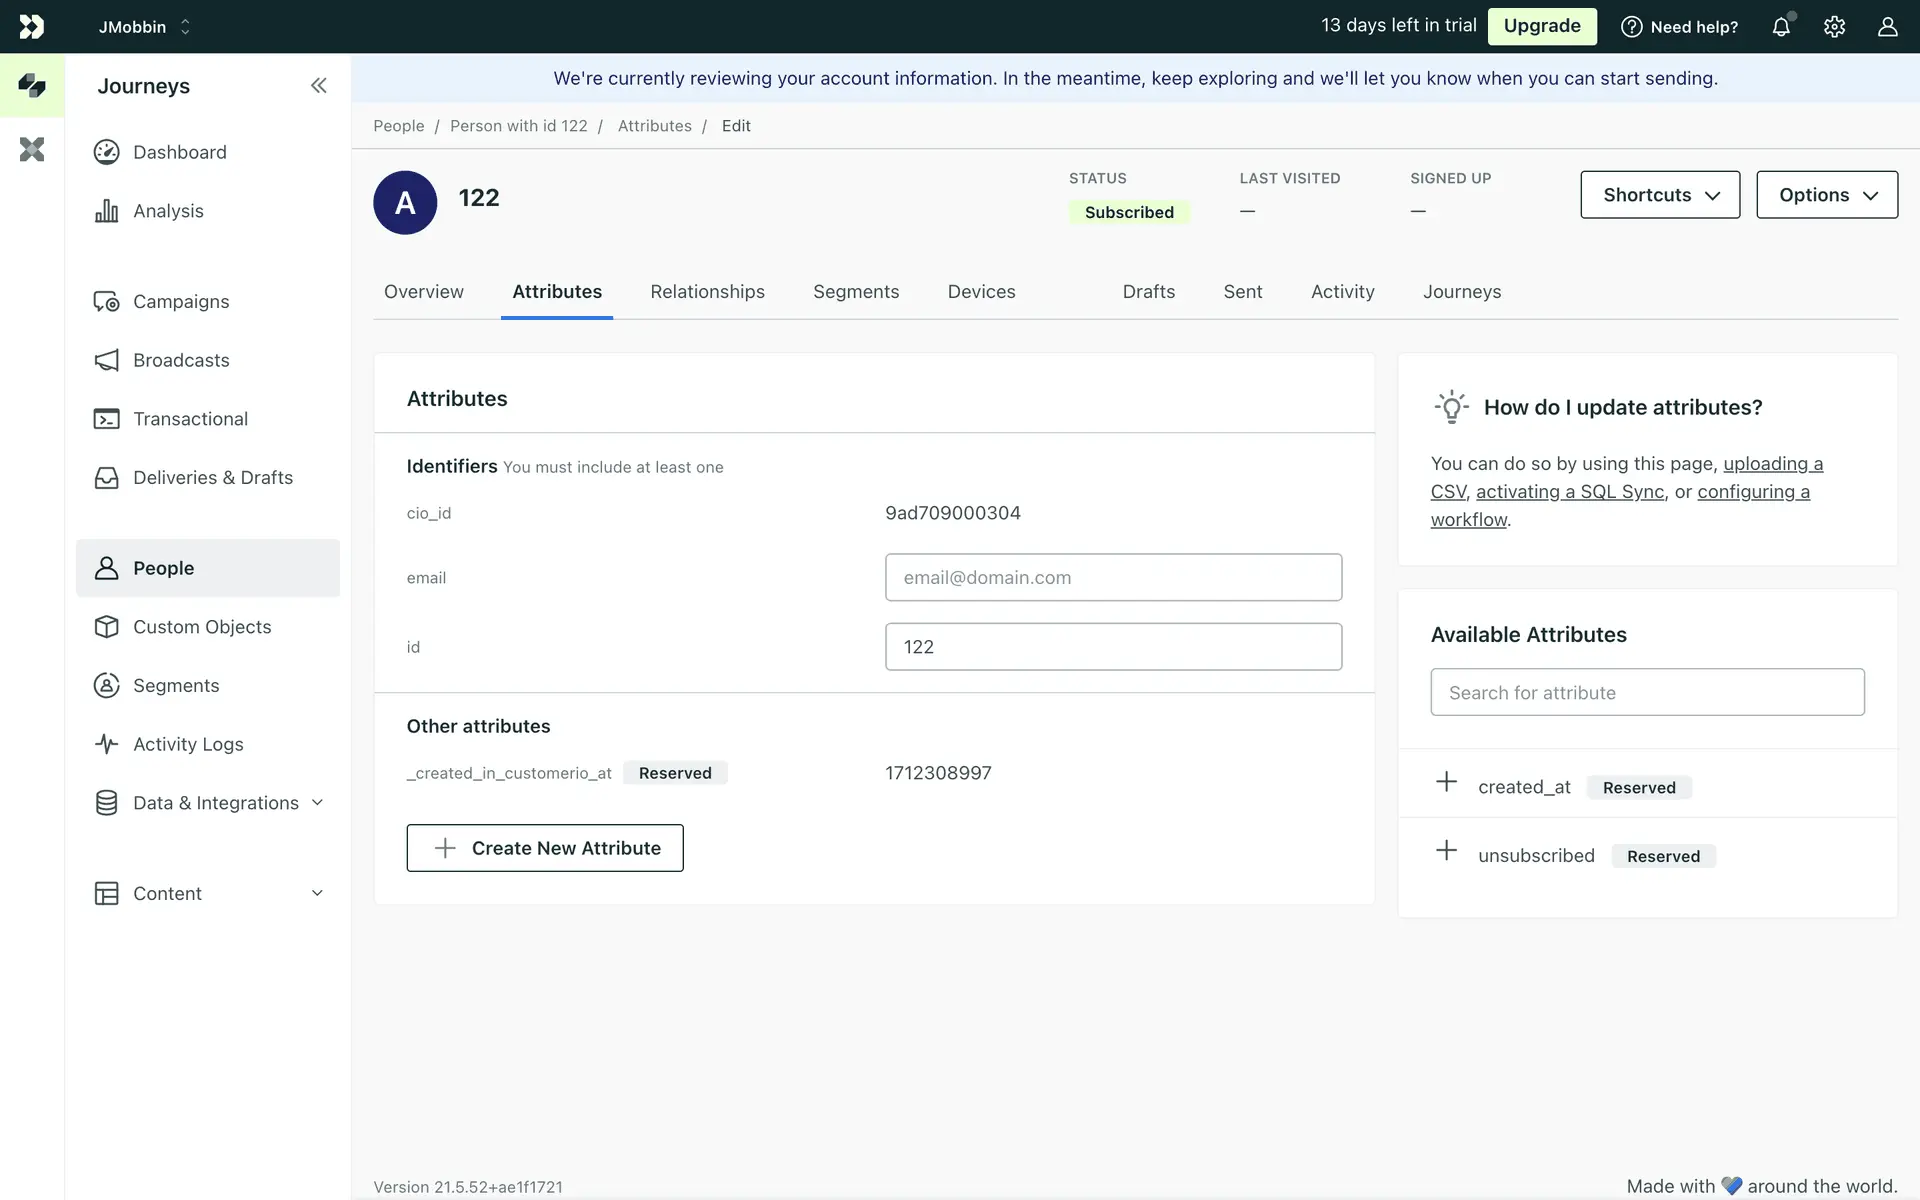This screenshot has height=1200, width=1920.
Task: Add unsubscribed attribute with plus icon
Action: coord(1446,851)
